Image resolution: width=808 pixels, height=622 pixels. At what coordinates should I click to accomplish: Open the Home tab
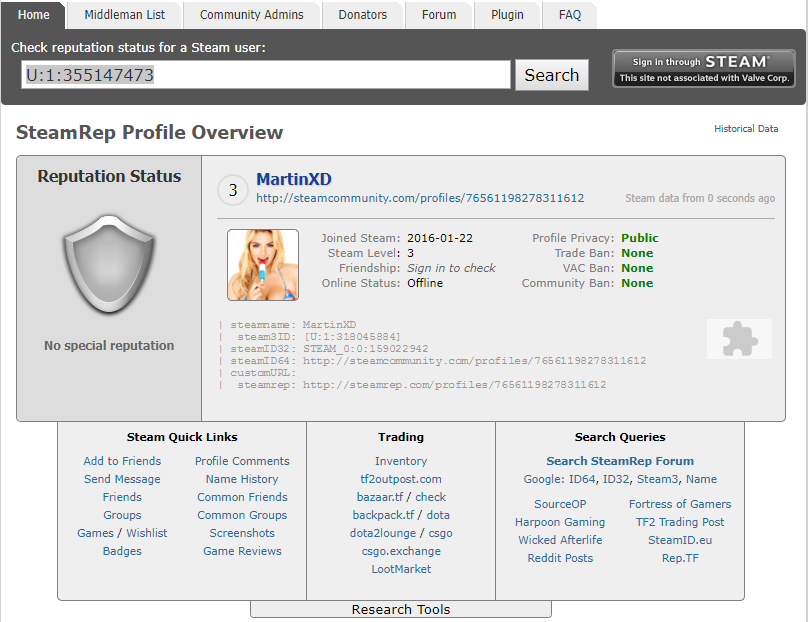point(33,14)
